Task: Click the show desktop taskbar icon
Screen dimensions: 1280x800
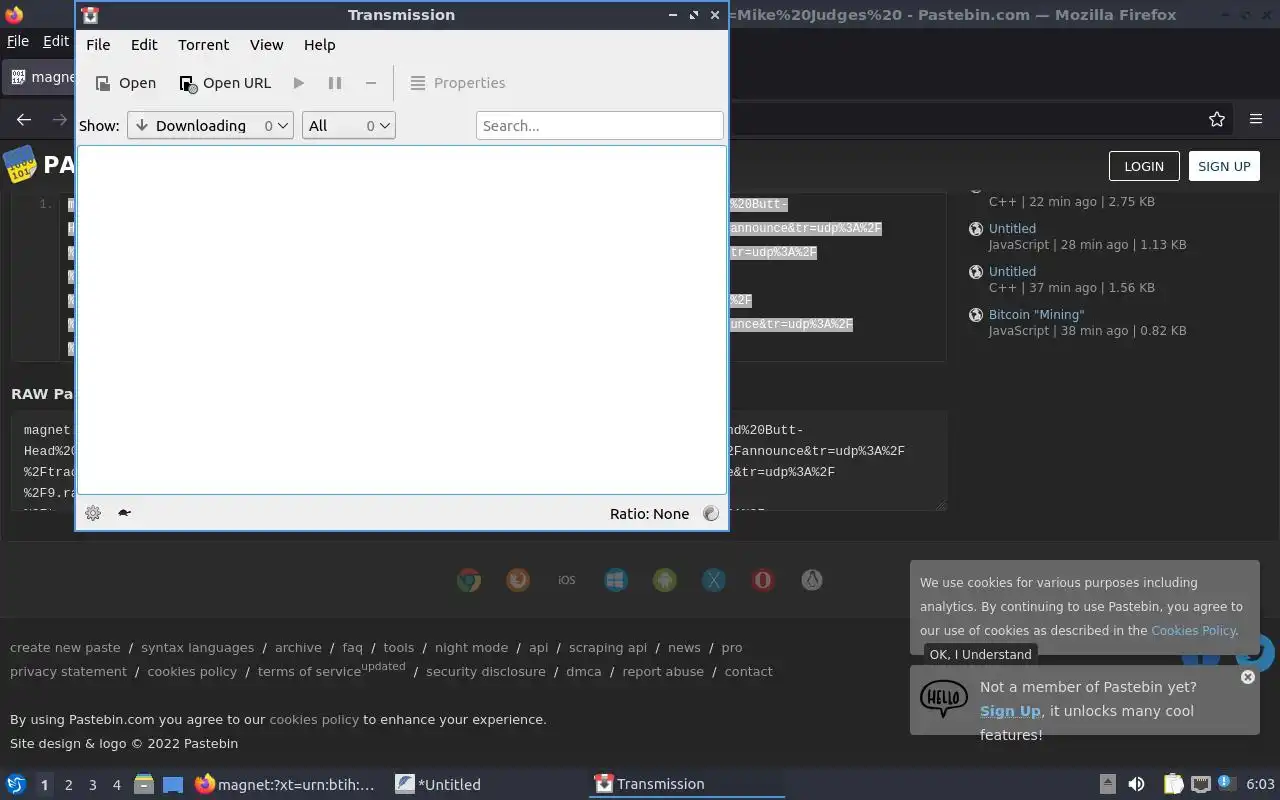Action: [173, 784]
